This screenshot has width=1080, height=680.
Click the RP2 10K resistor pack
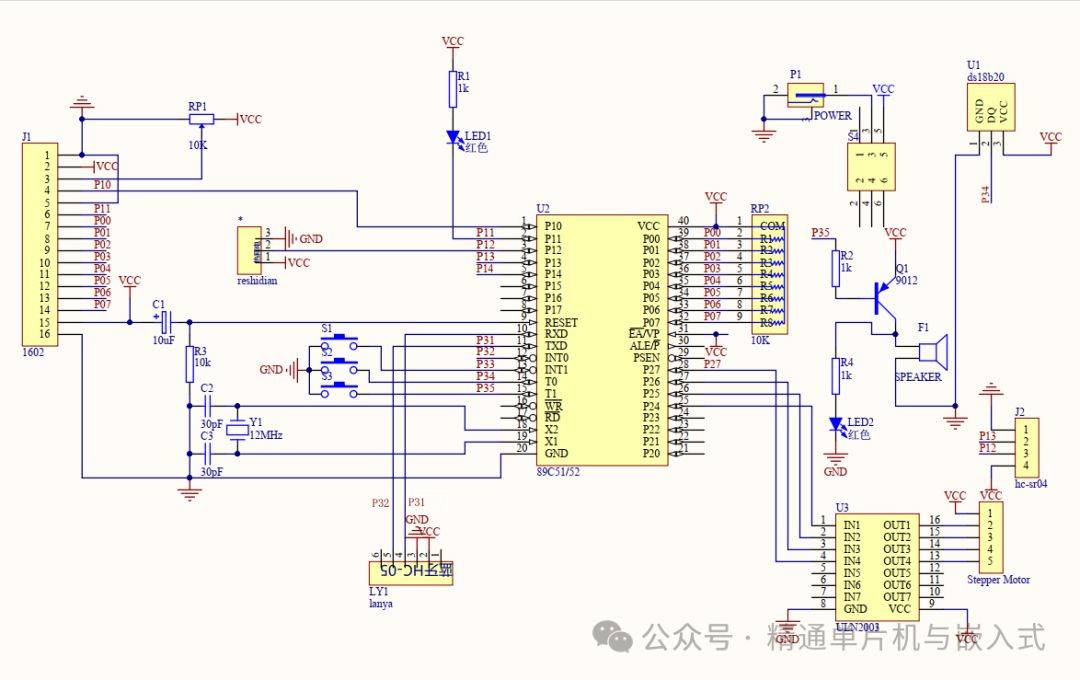[x=770, y=274]
